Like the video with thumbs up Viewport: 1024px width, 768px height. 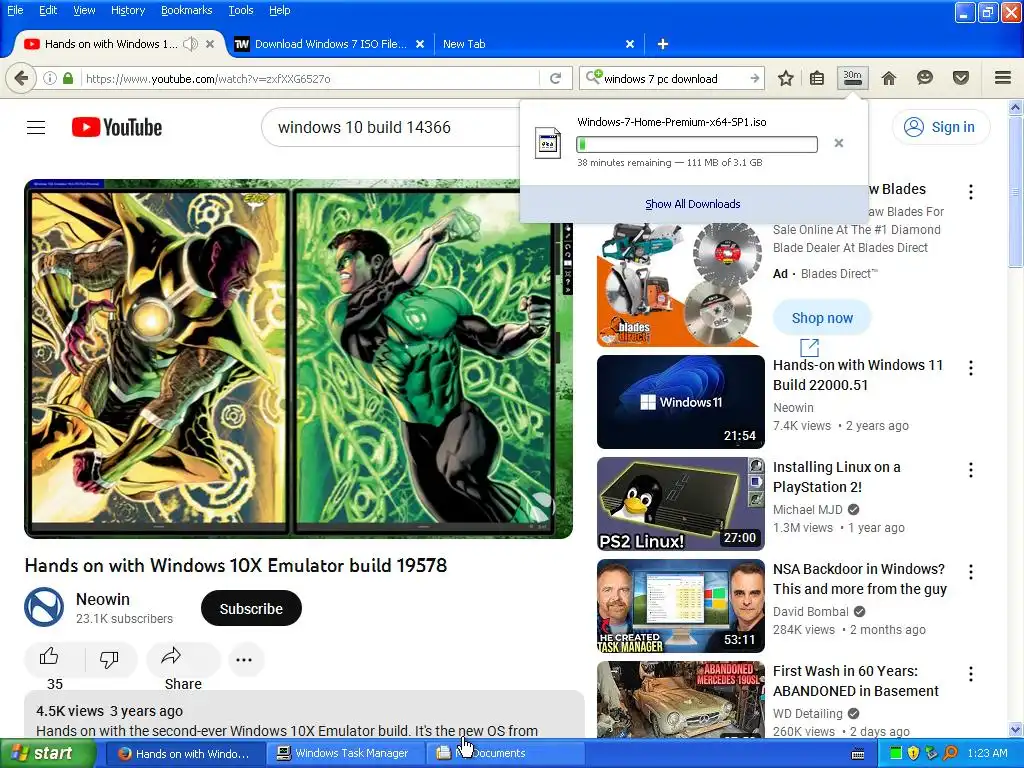(50, 658)
